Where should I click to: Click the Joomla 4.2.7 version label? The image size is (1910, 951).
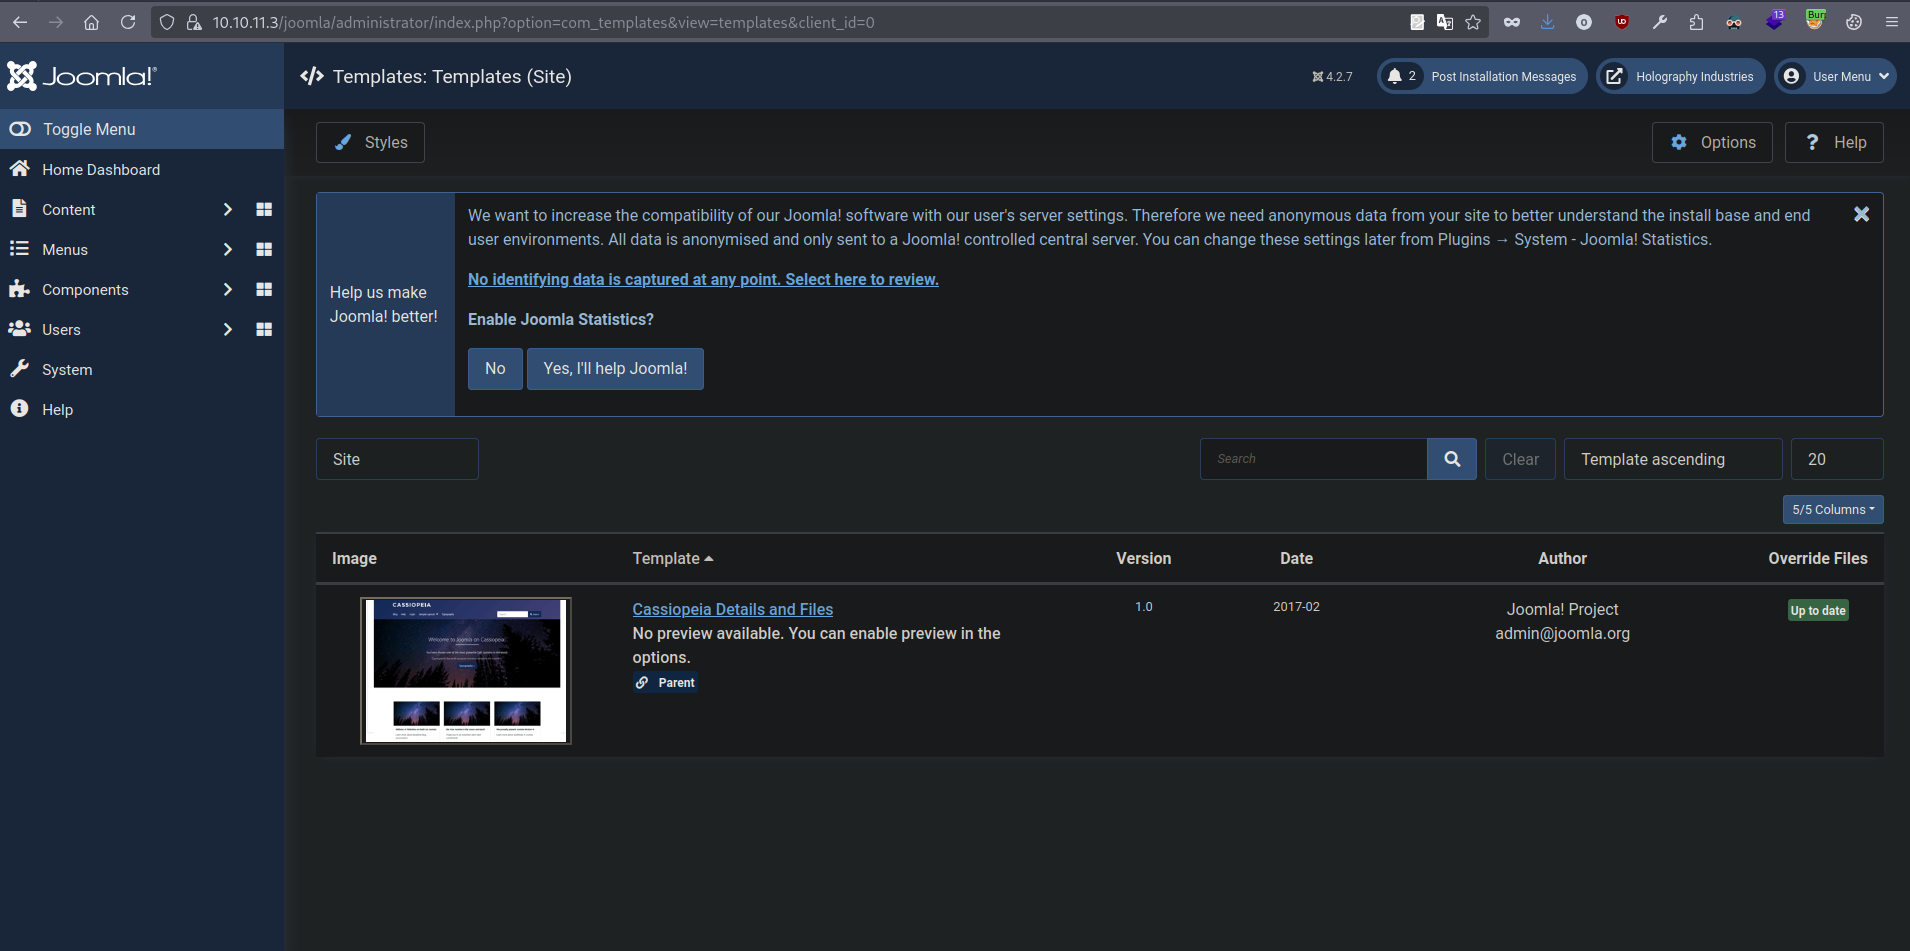point(1332,76)
